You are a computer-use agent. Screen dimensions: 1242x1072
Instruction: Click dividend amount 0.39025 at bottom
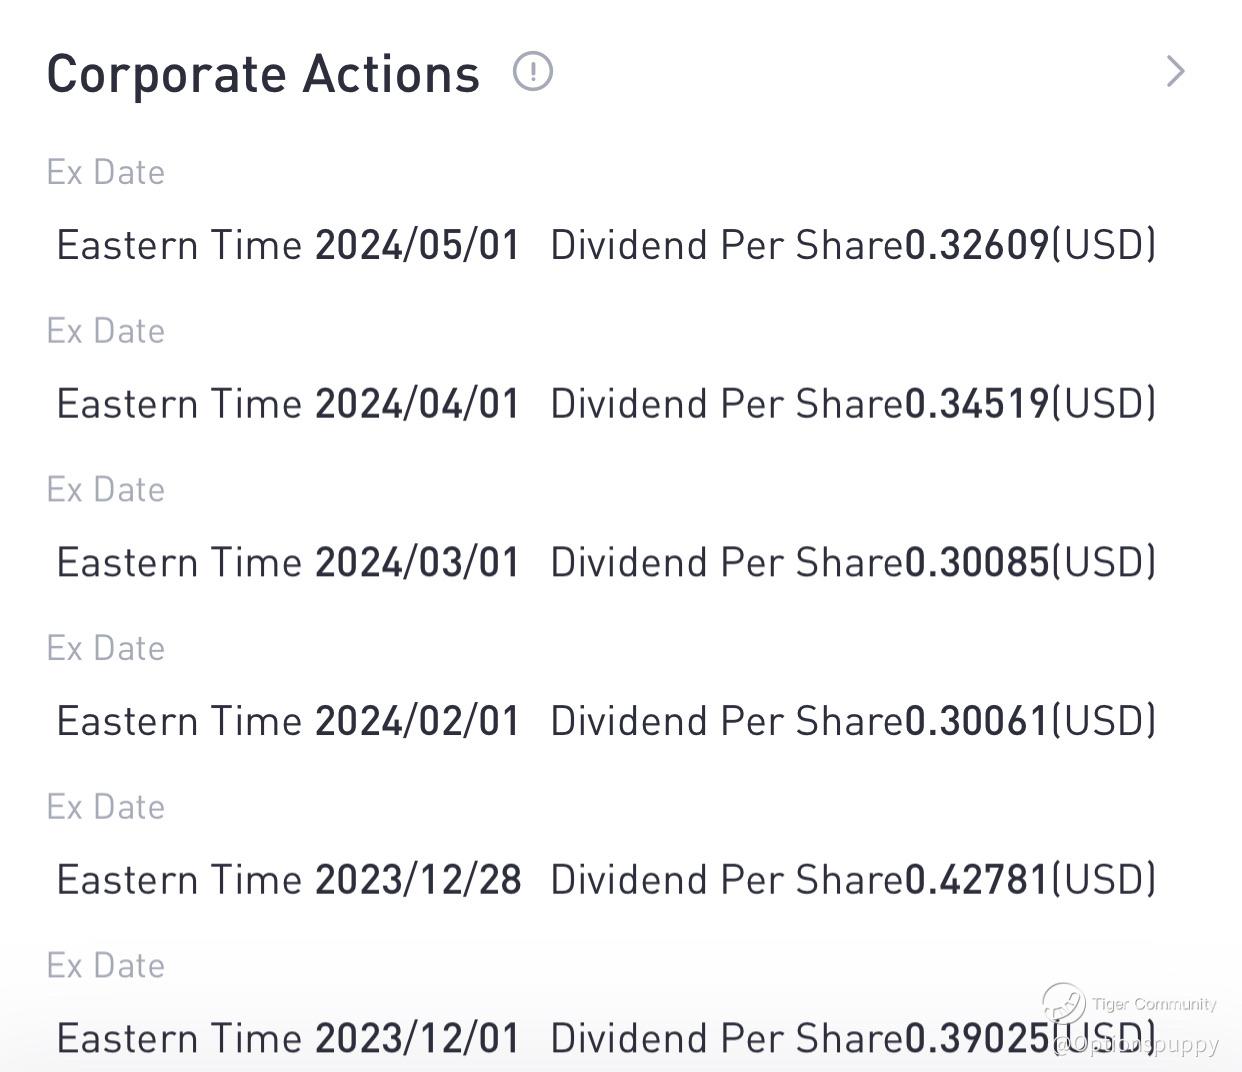(x=977, y=1038)
